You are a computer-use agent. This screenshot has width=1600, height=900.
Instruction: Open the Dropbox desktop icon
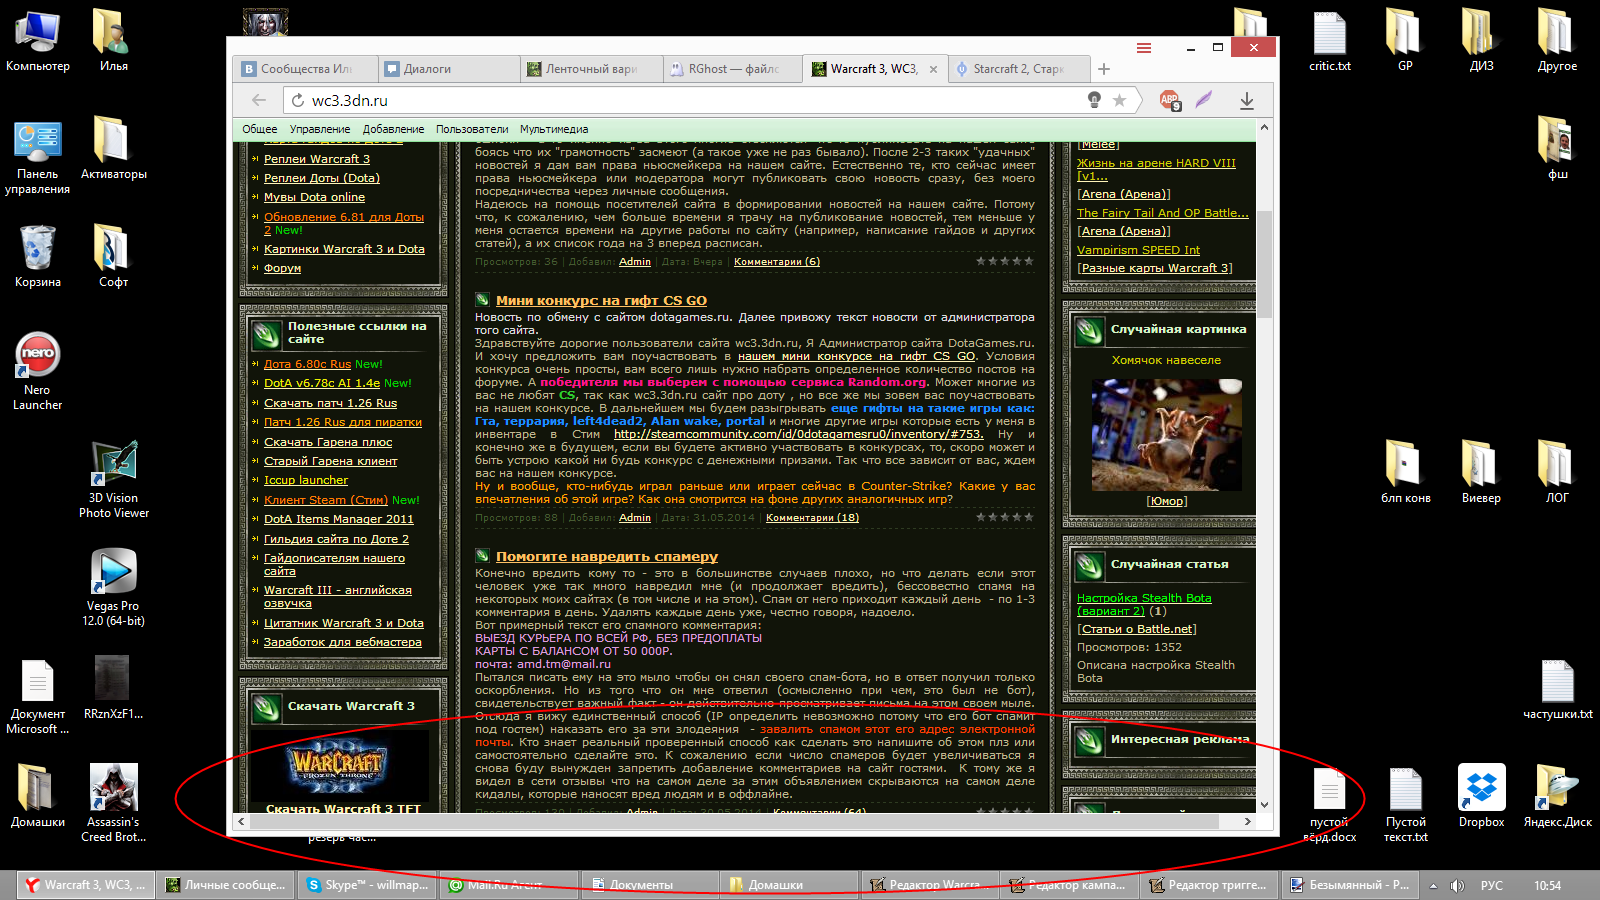coord(1481,795)
